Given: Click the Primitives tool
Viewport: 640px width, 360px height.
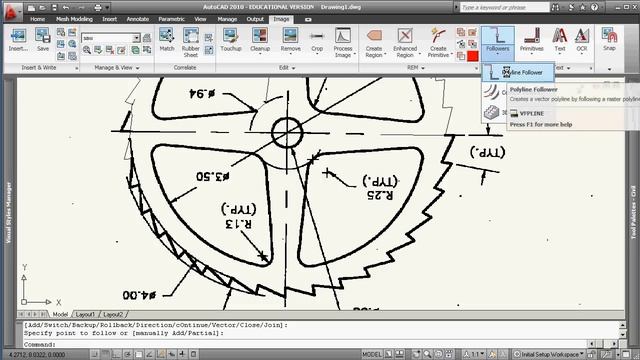Looking at the screenshot, I should (531, 41).
